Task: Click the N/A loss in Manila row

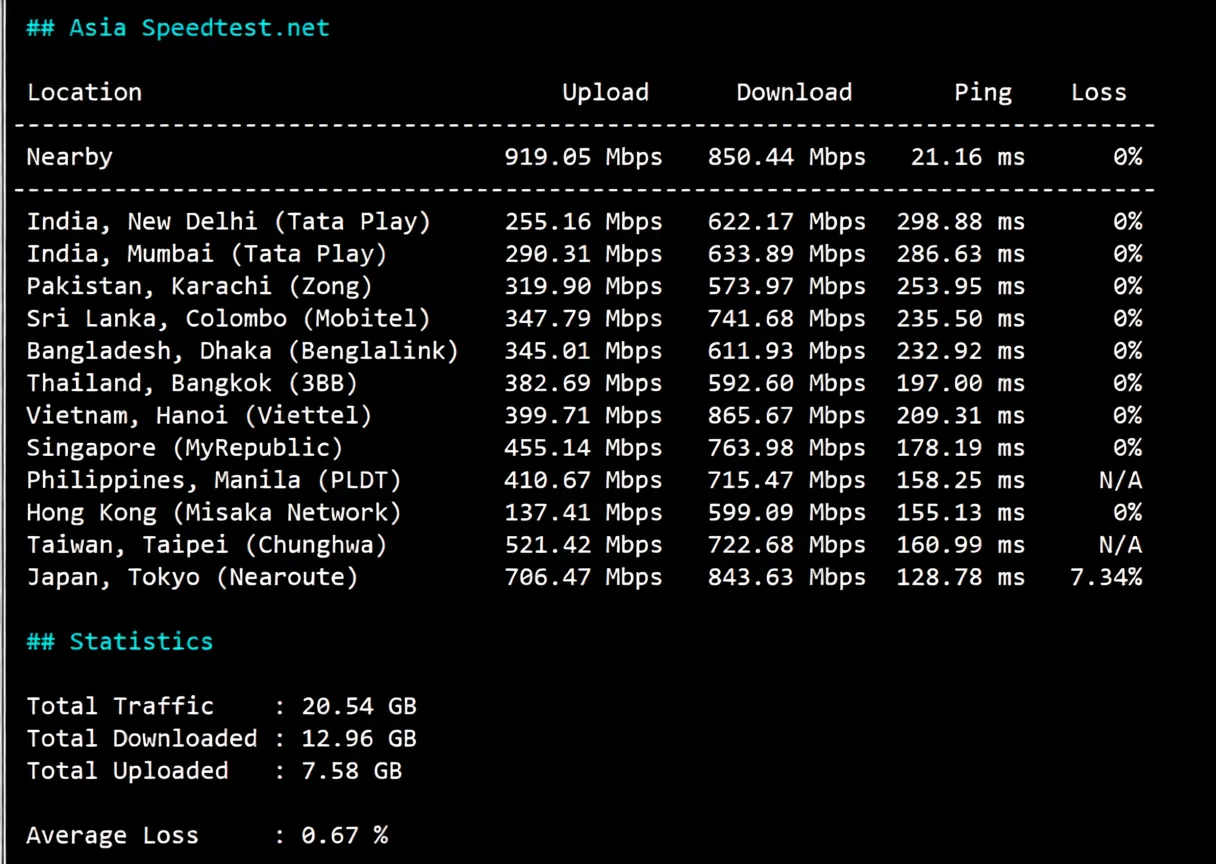Action: click(1120, 481)
